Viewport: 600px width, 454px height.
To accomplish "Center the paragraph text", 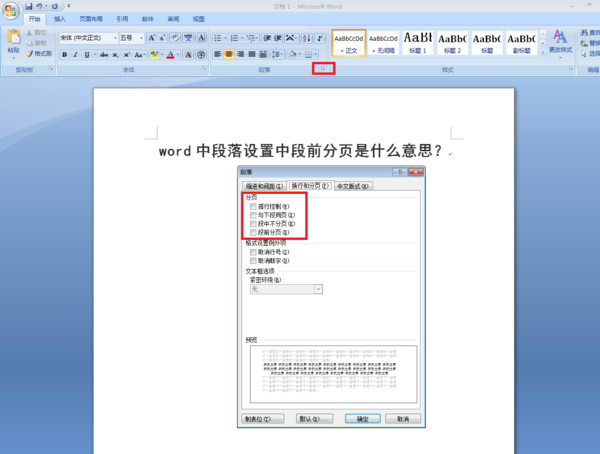I will 228,54.
